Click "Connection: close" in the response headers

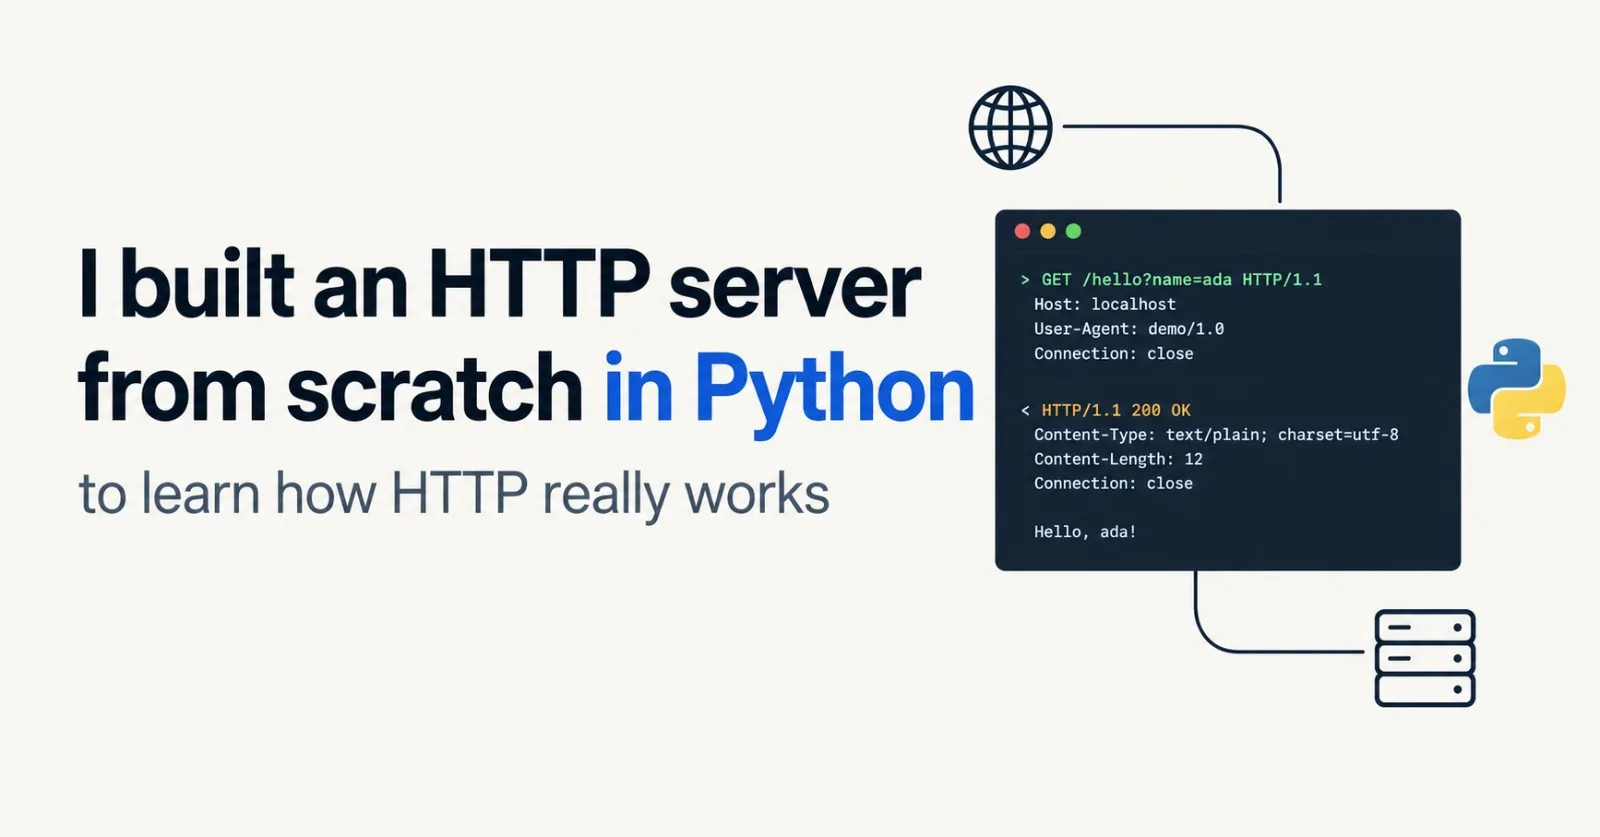point(1114,484)
